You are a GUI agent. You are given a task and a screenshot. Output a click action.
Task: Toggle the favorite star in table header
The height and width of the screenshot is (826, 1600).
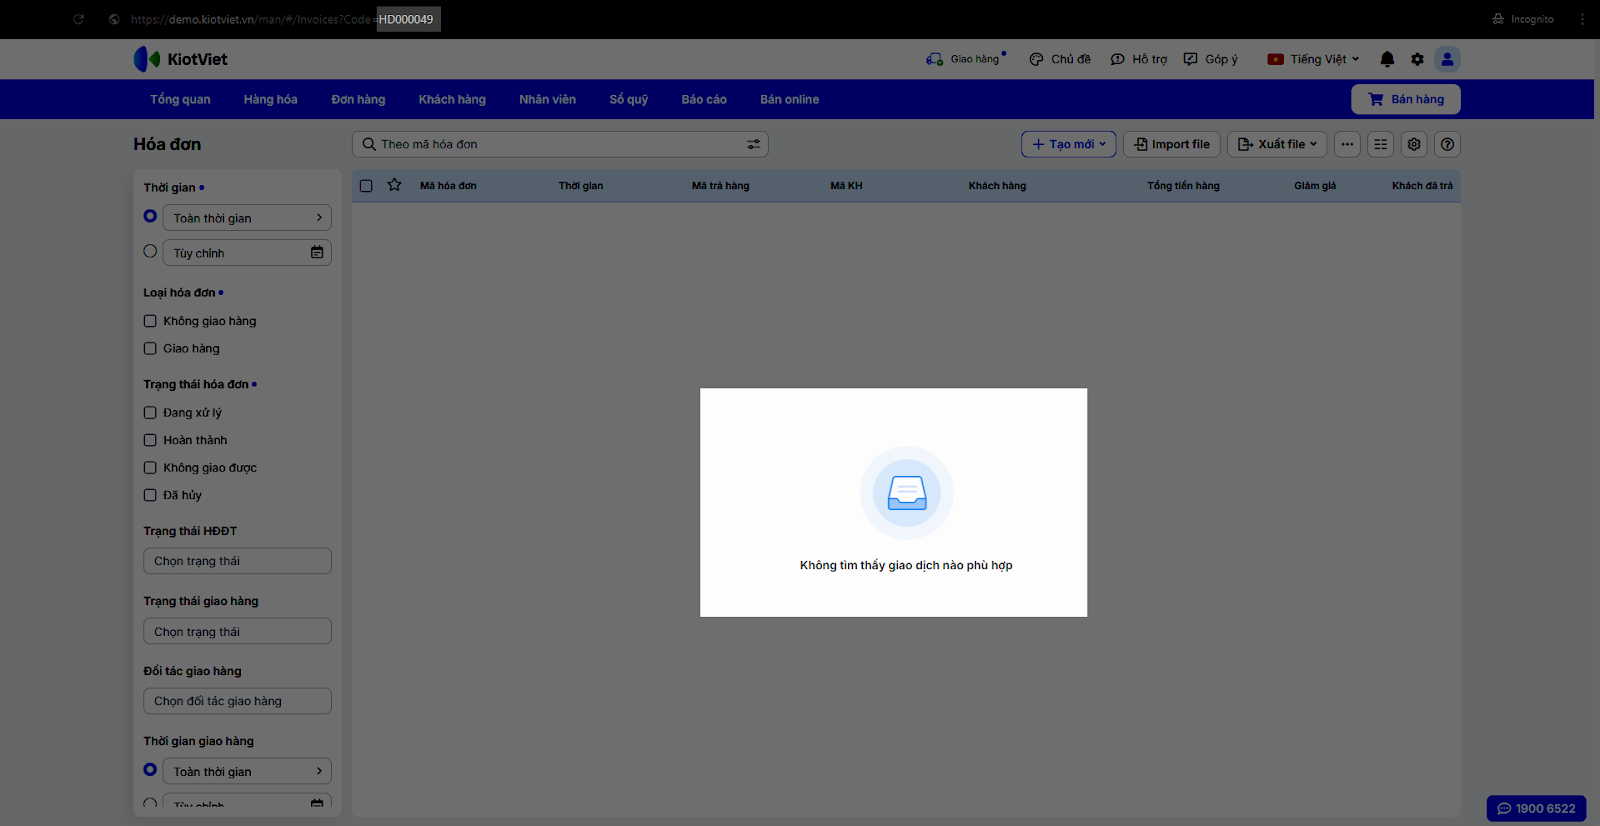pyautogui.click(x=395, y=185)
